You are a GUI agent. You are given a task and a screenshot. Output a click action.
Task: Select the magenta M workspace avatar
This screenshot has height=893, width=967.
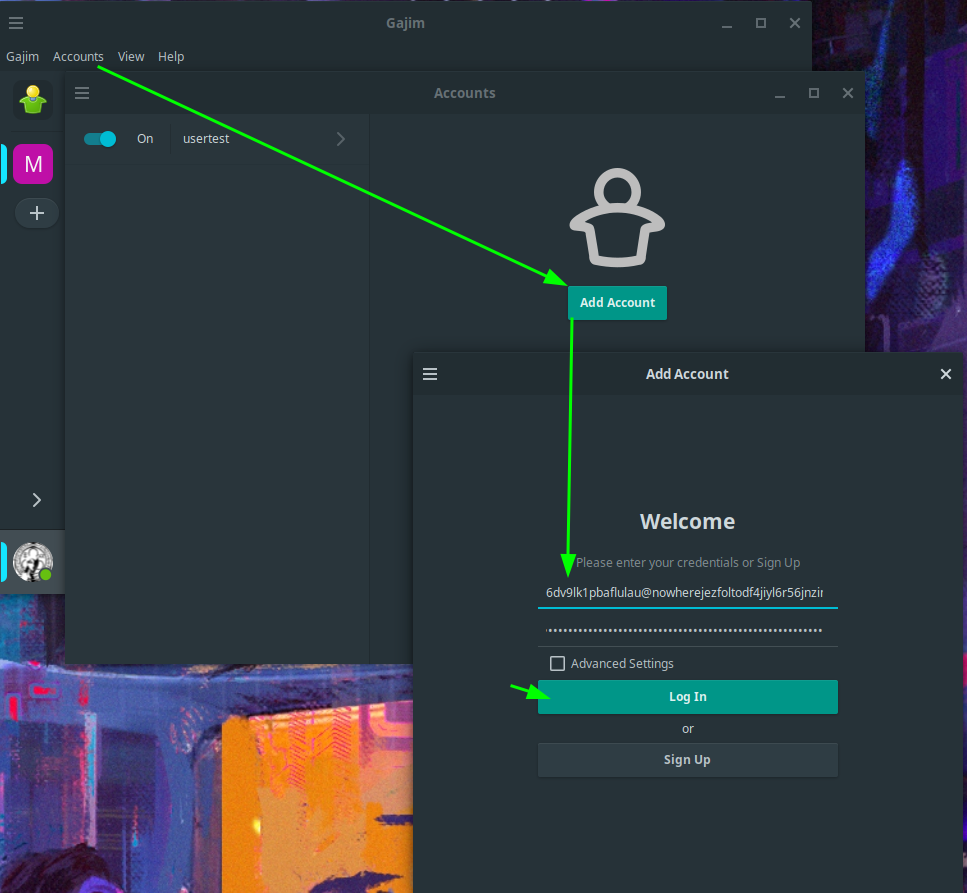point(33,164)
